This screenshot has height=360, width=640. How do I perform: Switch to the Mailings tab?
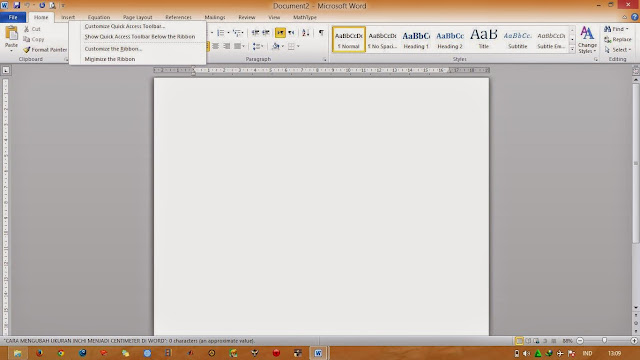[x=215, y=17]
